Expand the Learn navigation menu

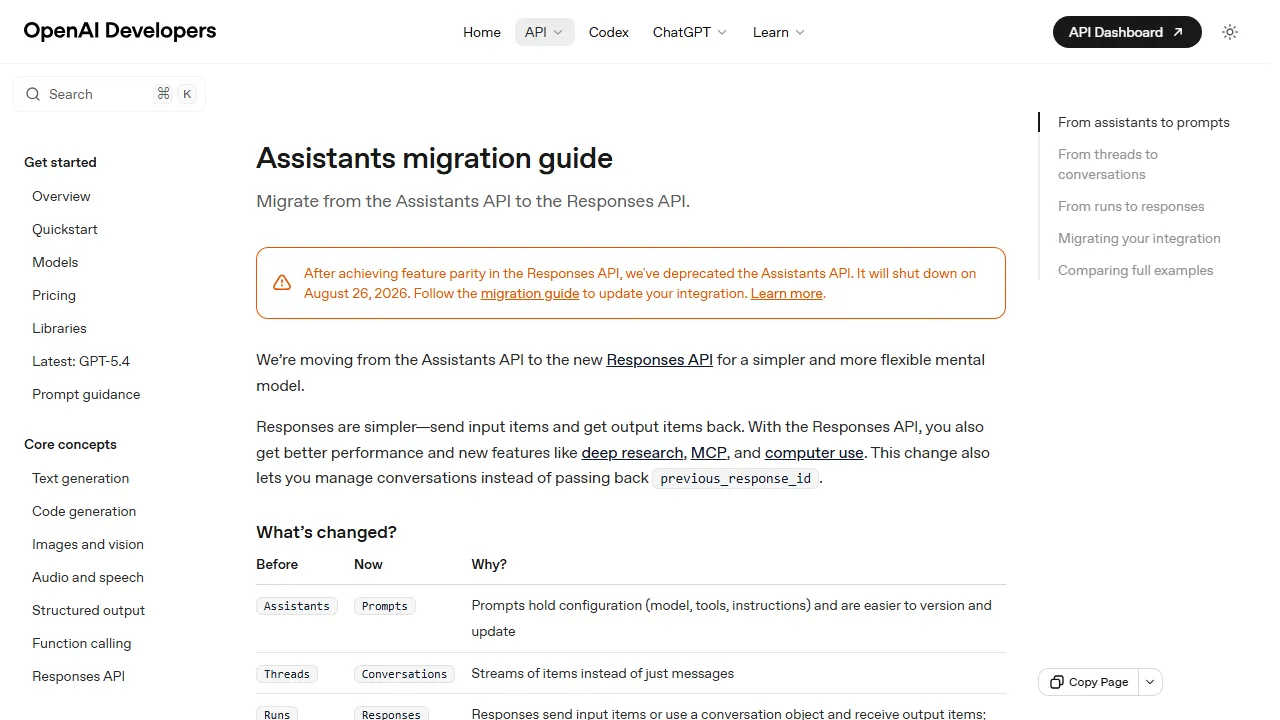tap(777, 32)
